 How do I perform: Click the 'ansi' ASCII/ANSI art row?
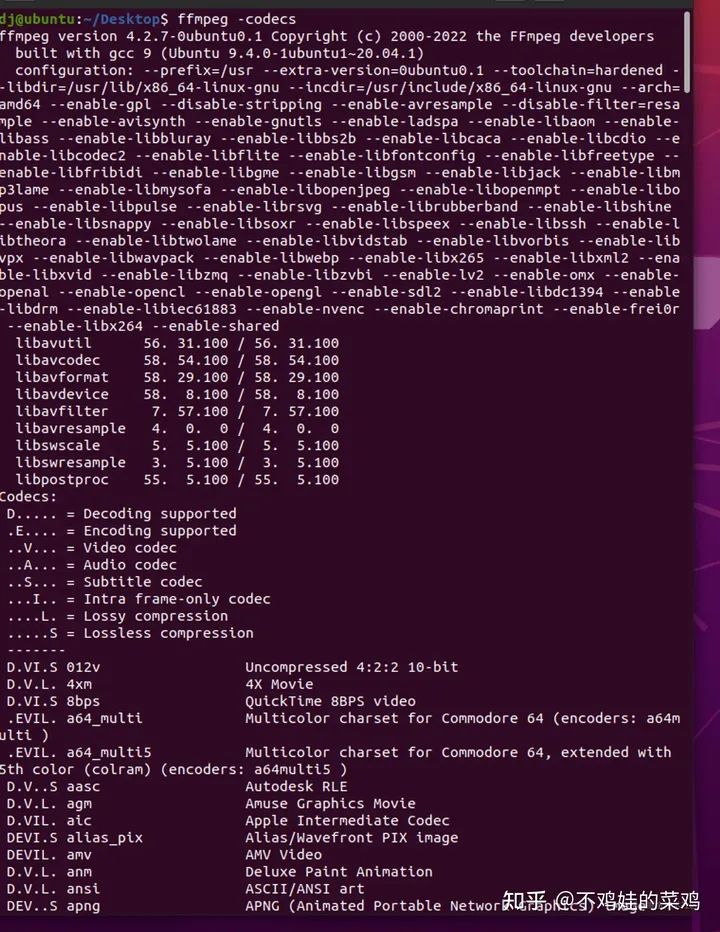185,889
